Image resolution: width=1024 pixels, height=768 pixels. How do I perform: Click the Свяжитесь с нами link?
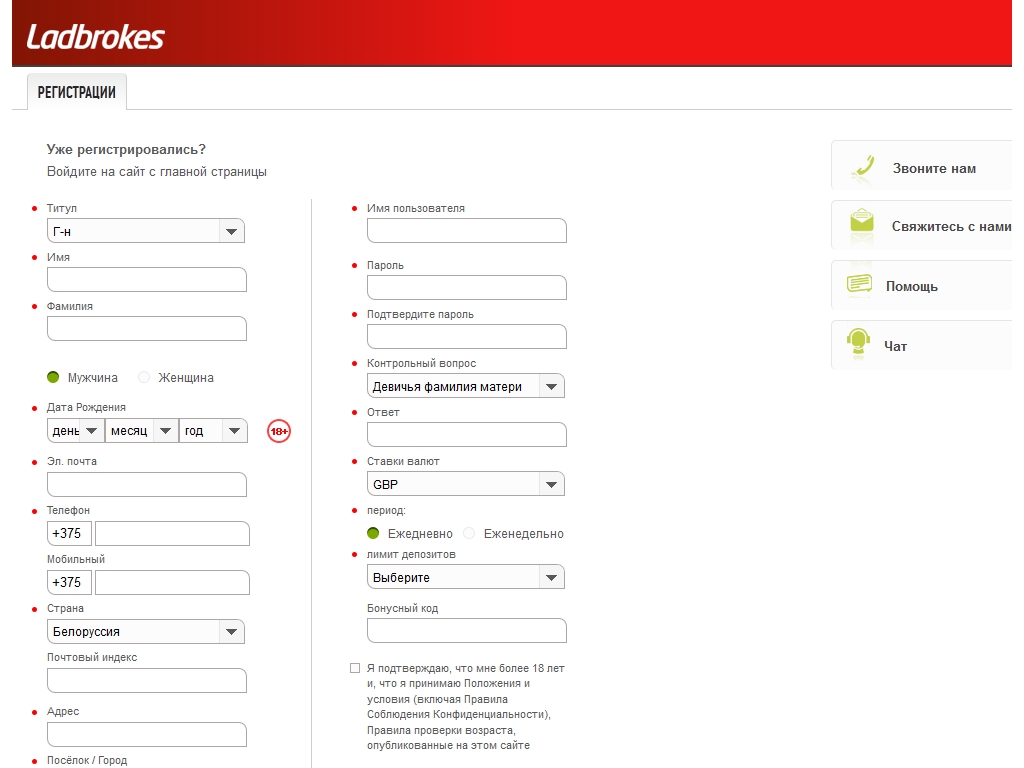coord(950,226)
